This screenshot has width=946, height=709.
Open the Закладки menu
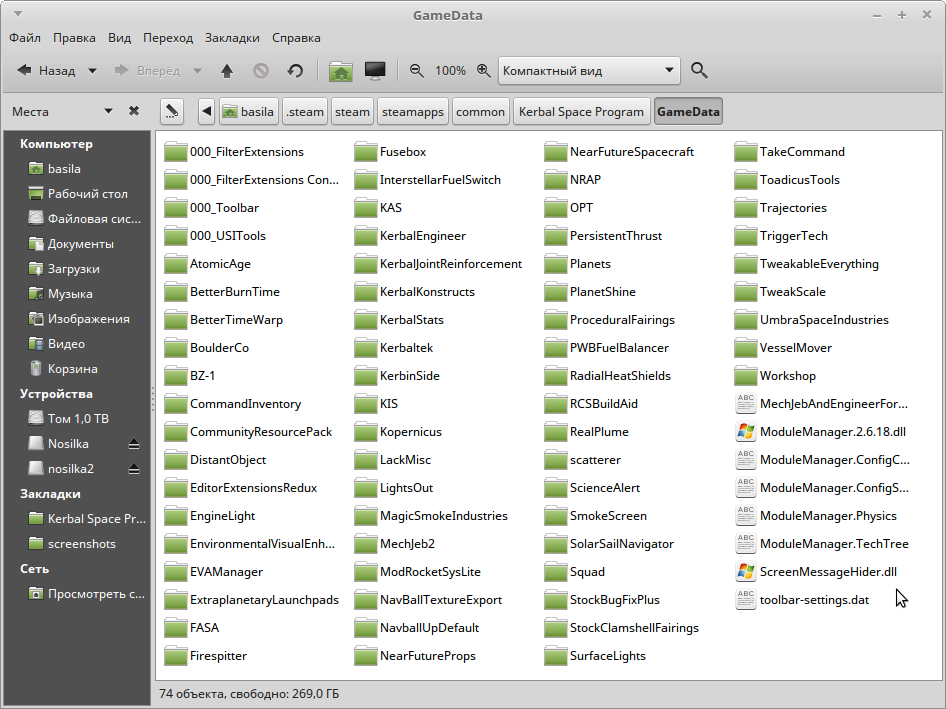(232, 38)
